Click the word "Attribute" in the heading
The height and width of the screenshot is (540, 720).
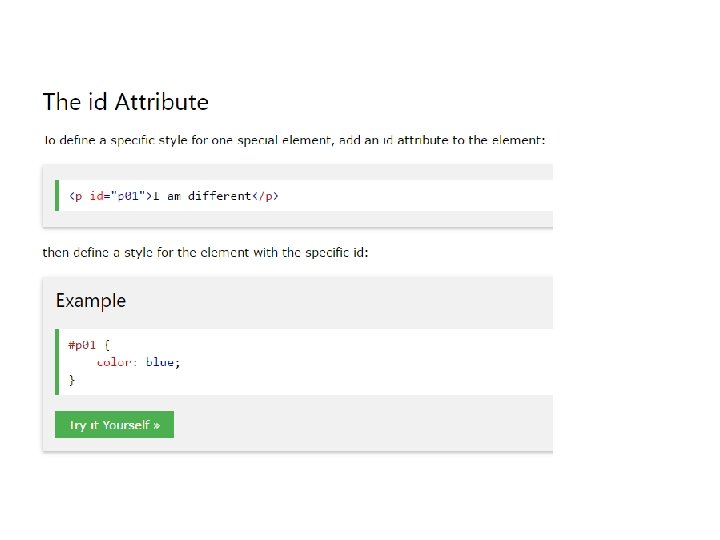[x=162, y=102]
